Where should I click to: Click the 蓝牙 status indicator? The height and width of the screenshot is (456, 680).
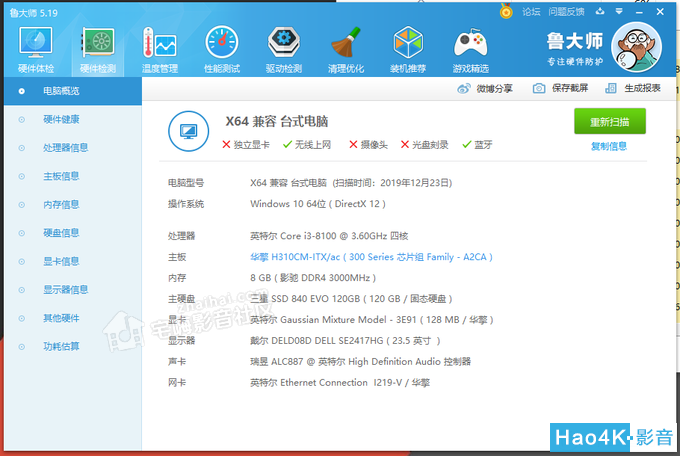[477, 145]
